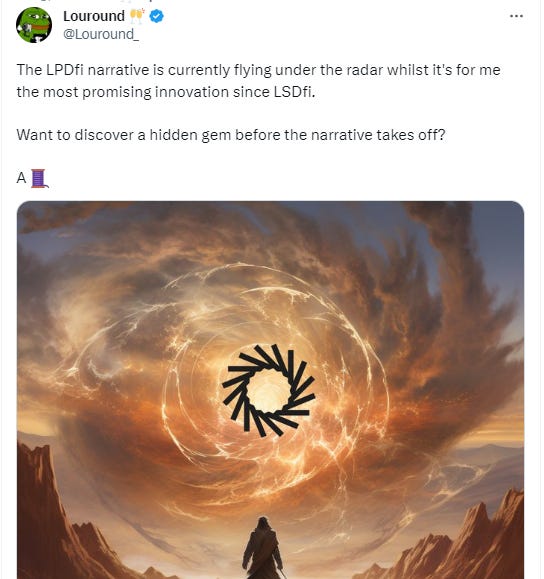Open the Pepe frog profile avatar

[x=34, y=25]
